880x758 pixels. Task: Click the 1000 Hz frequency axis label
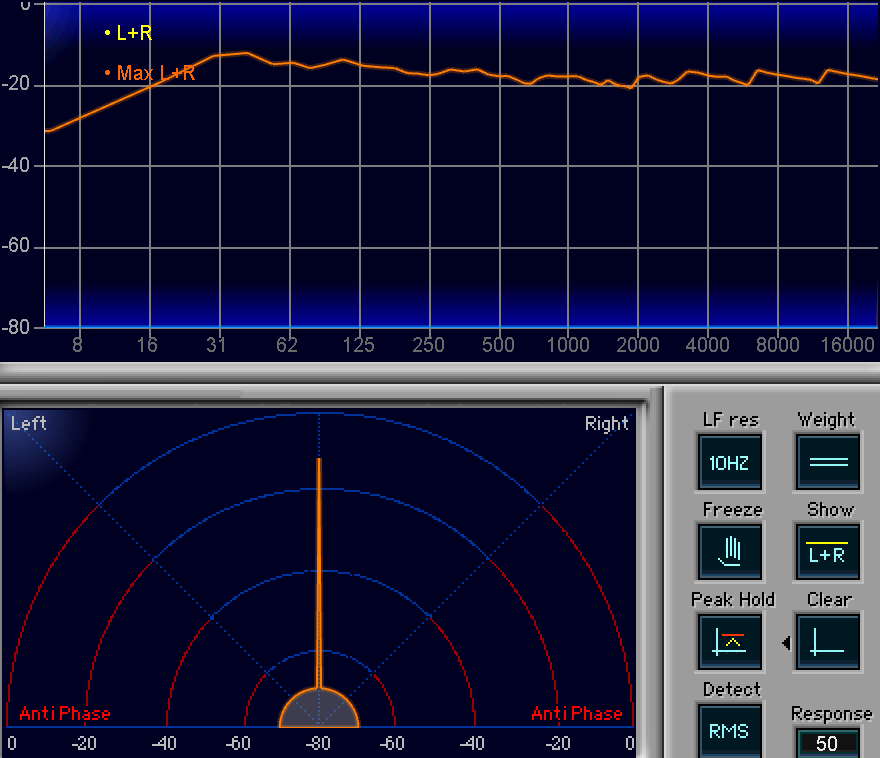tap(568, 345)
